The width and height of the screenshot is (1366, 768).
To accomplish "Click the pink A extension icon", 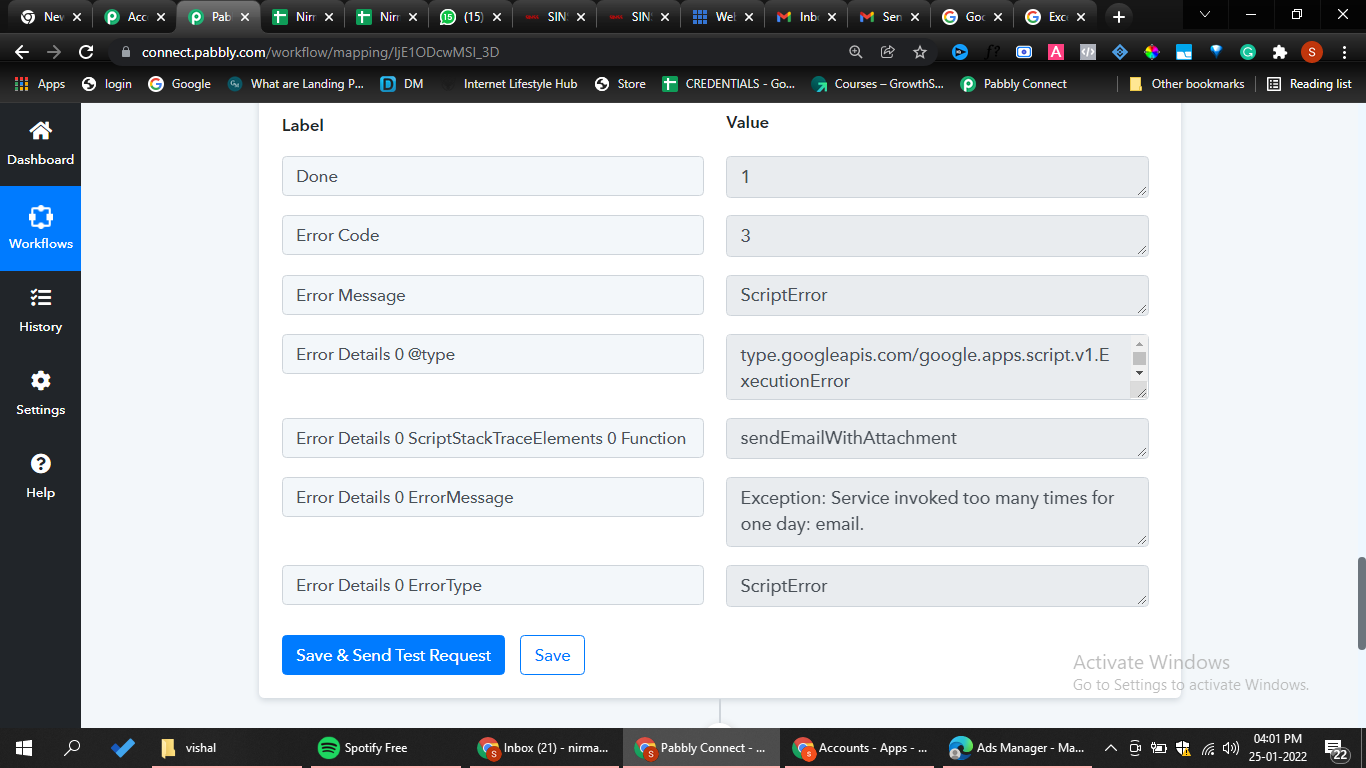I will point(1056,52).
